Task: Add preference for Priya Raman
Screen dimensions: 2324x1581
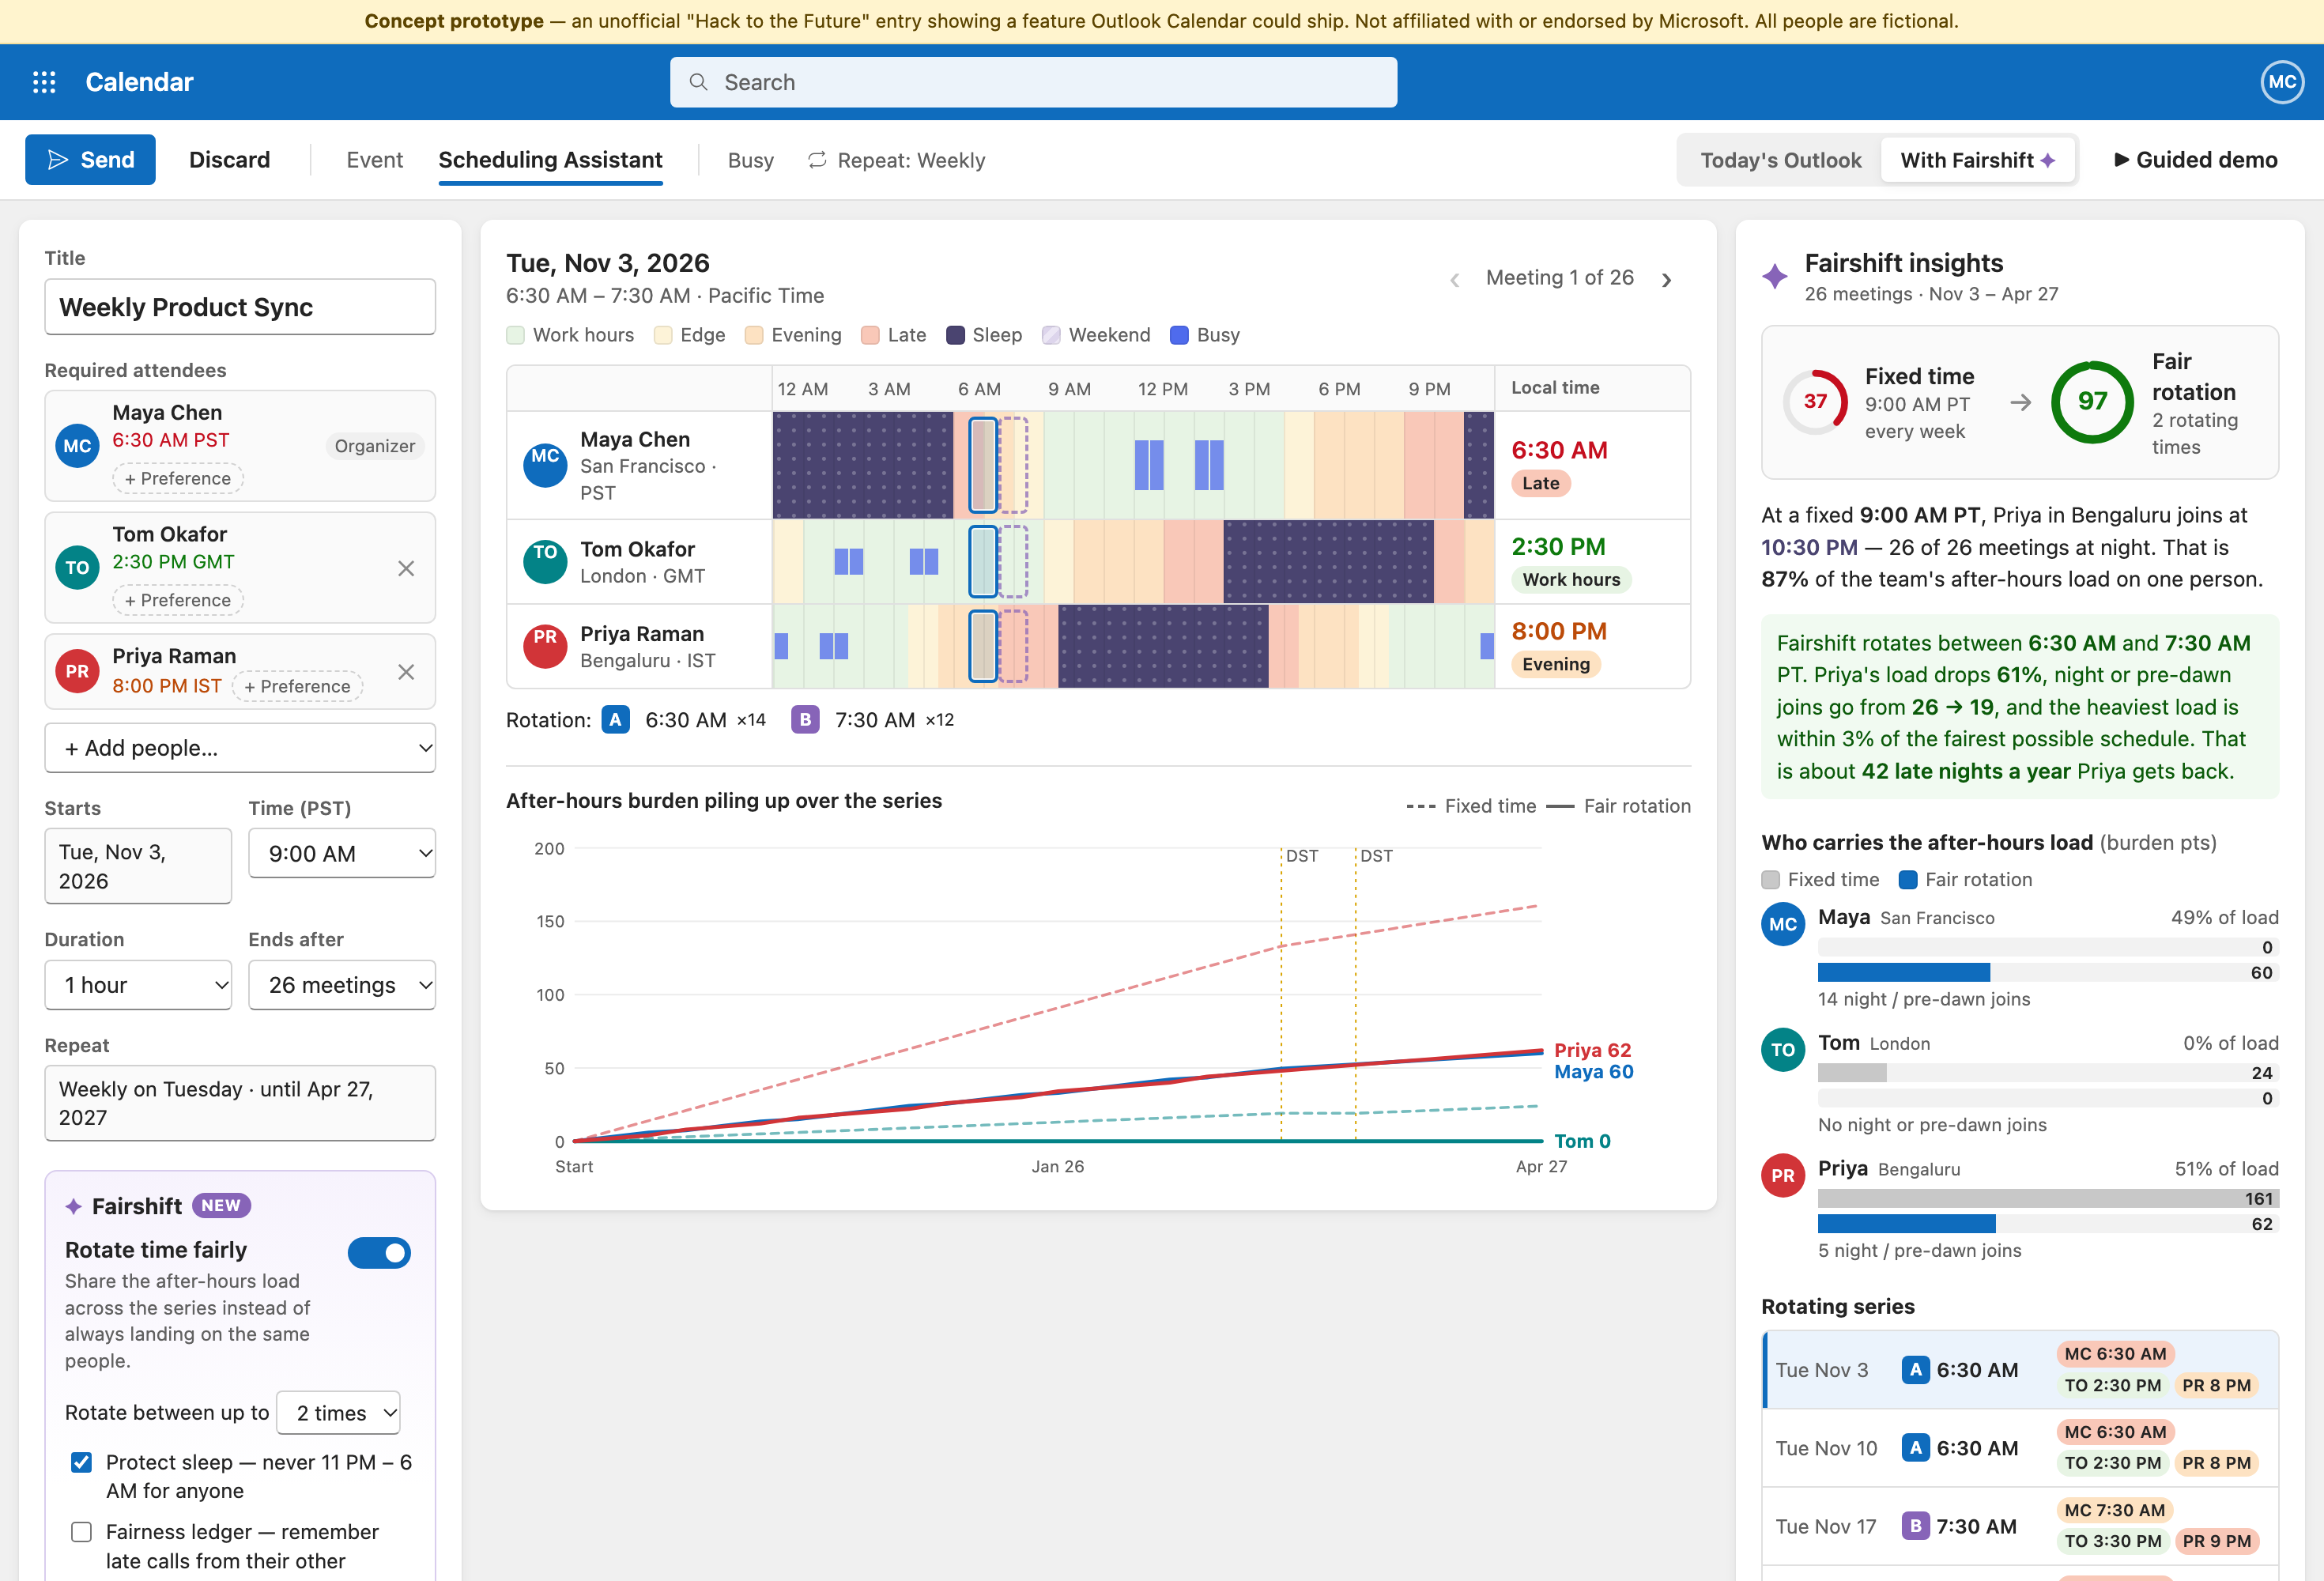Action: (x=297, y=686)
